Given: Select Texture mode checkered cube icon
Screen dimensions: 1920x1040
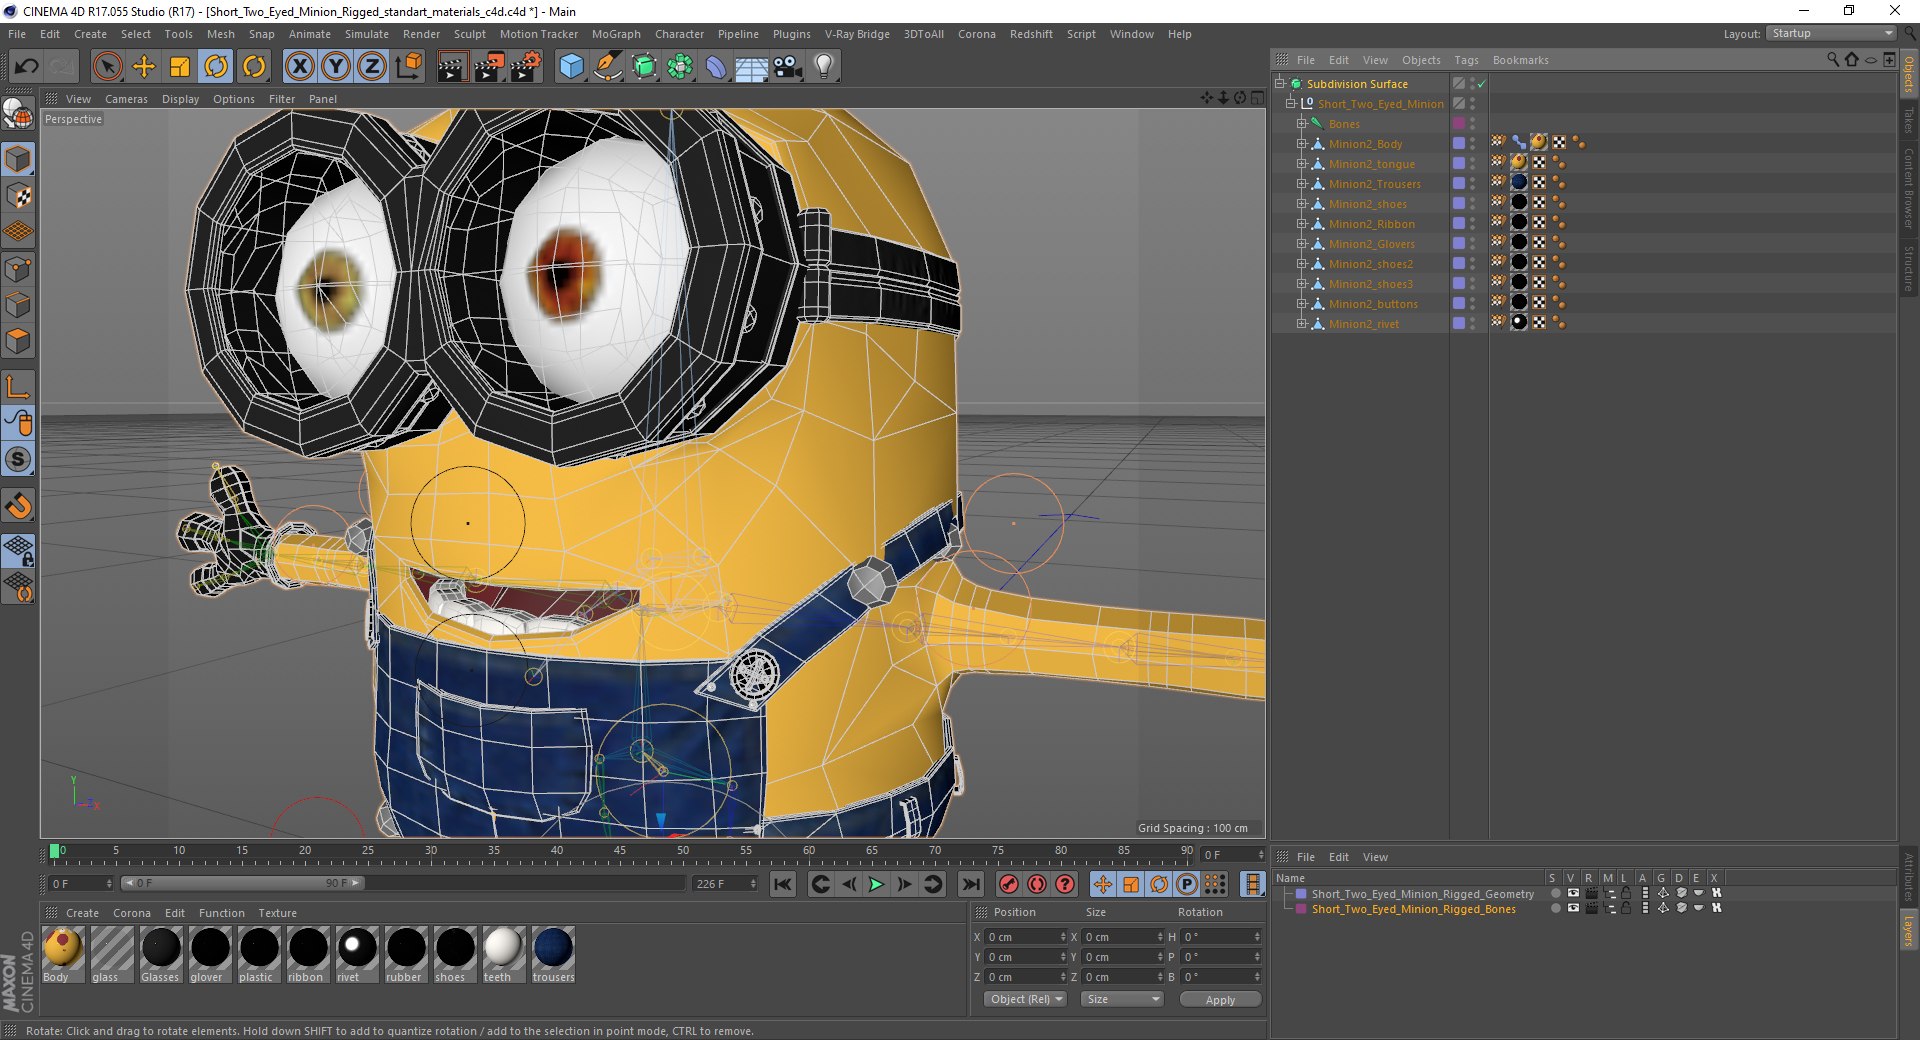Looking at the screenshot, I should pyautogui.click(x=18, y=195).
